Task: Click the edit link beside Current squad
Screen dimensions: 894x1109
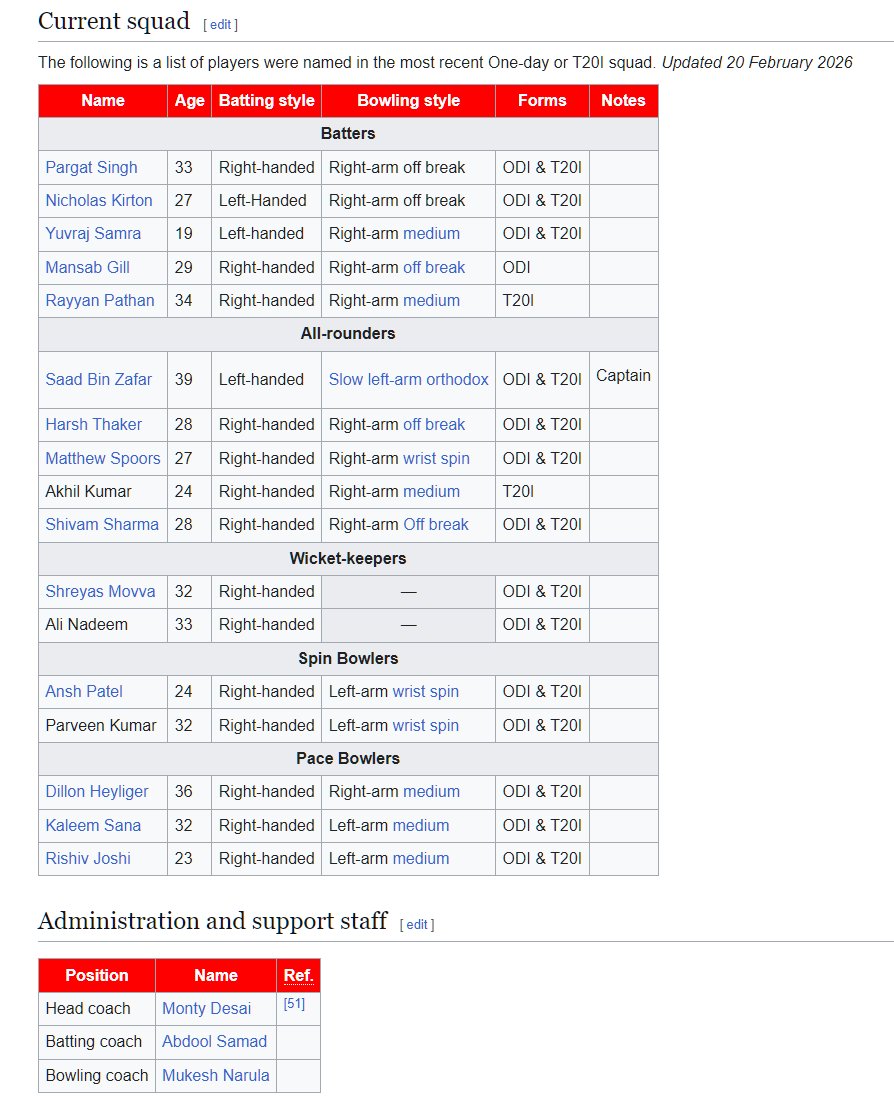Action: coord(221,25)
